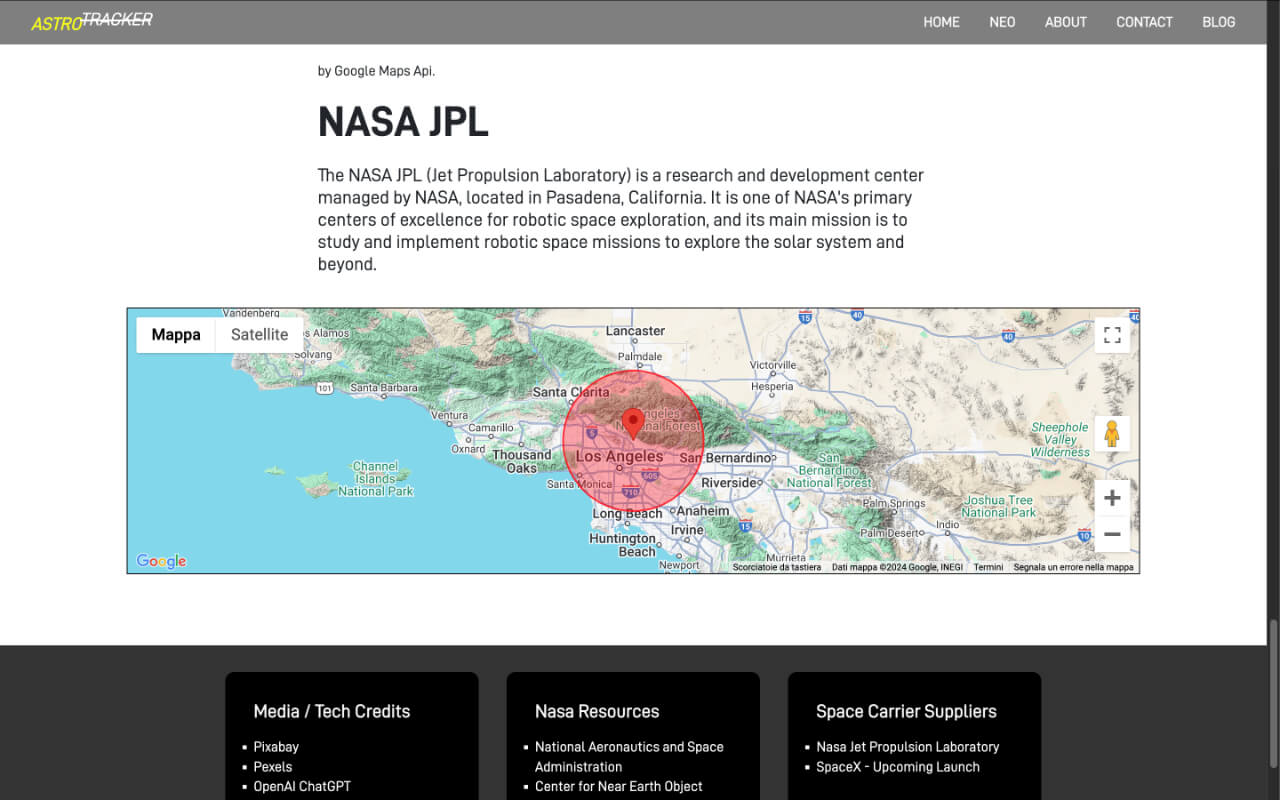
Task: Go to the CONTACT page
Action: [1144, 22]
